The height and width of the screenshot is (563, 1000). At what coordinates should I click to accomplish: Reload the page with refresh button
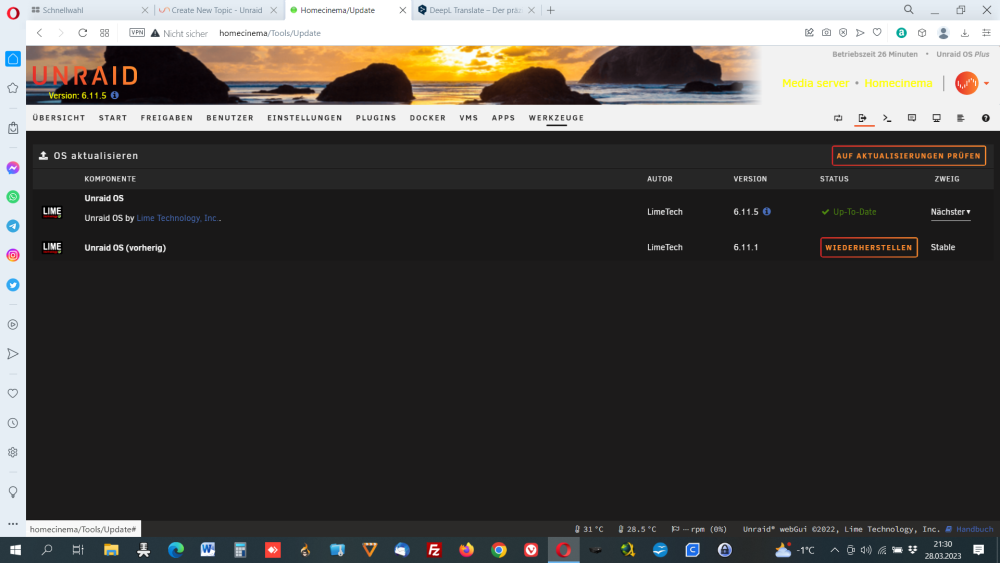pos(82,33)
